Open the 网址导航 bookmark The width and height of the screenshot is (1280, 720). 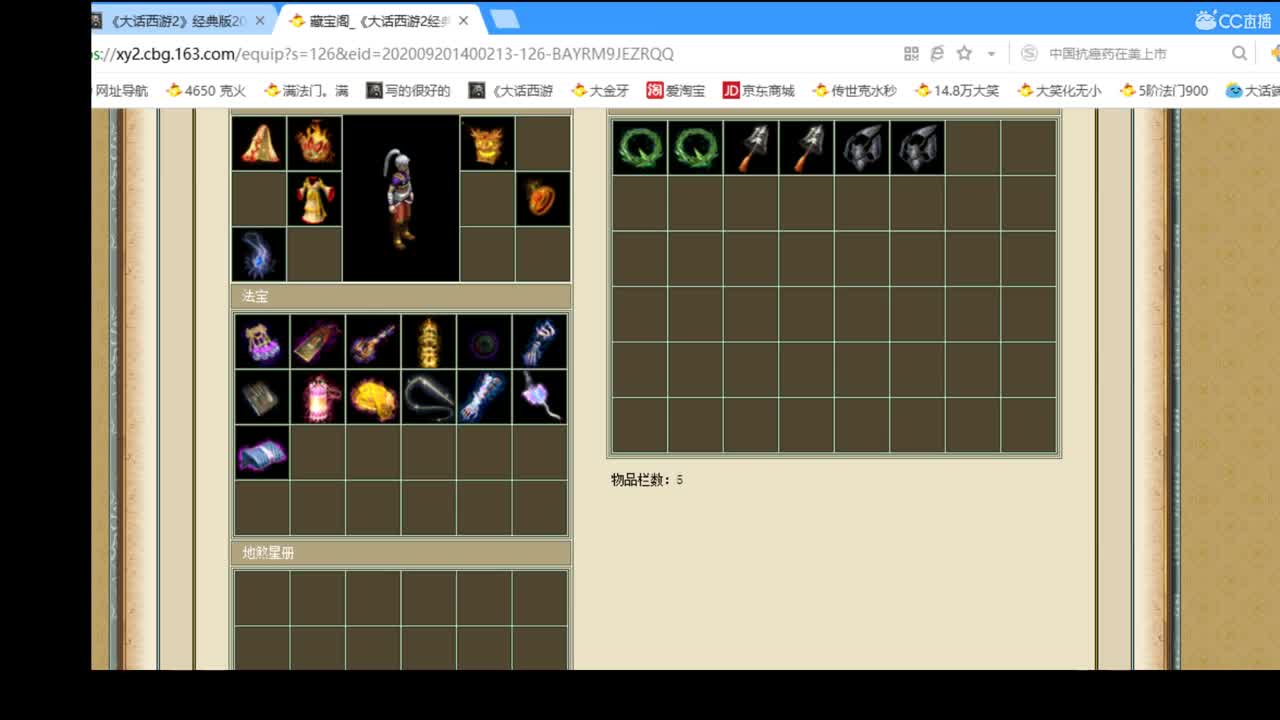[121, 91]
